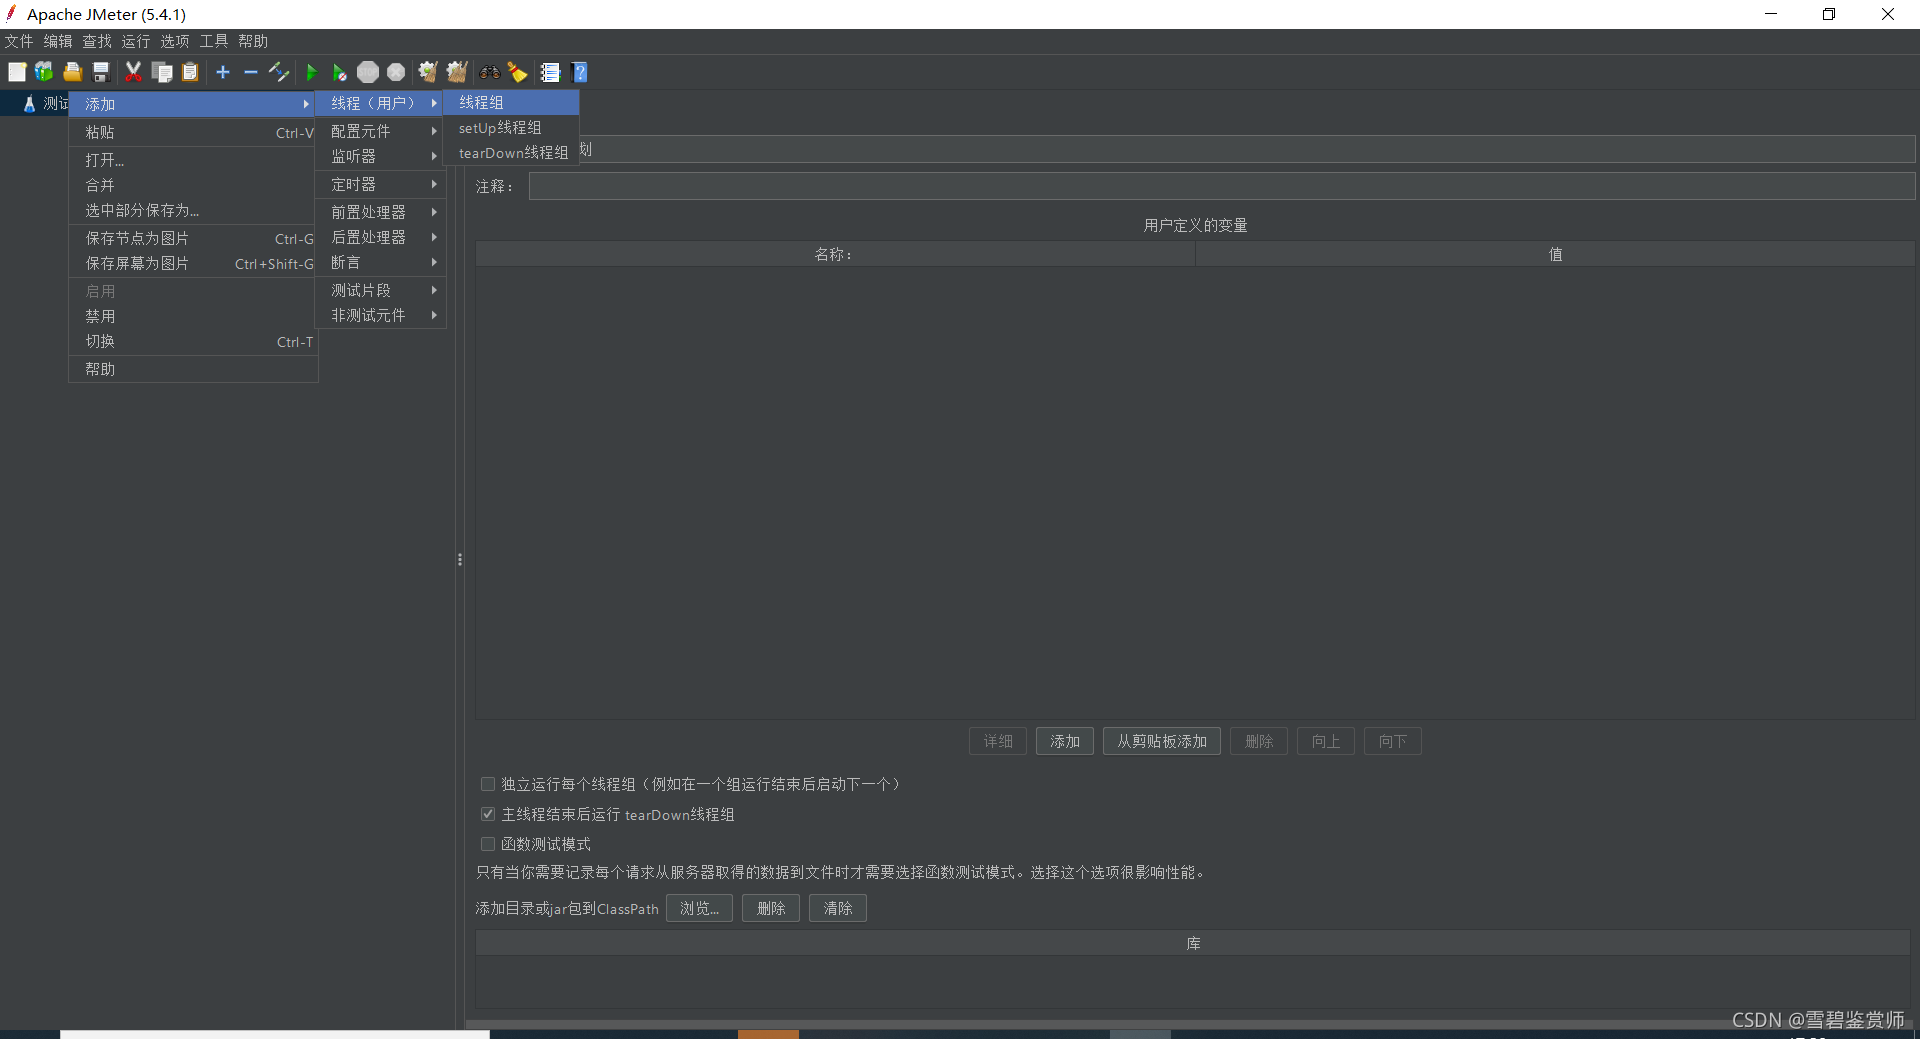1920x1039 pixels.
Task: Click the 添加 button under variables table
Action: pyautogui.click(x=1065, y=741)
